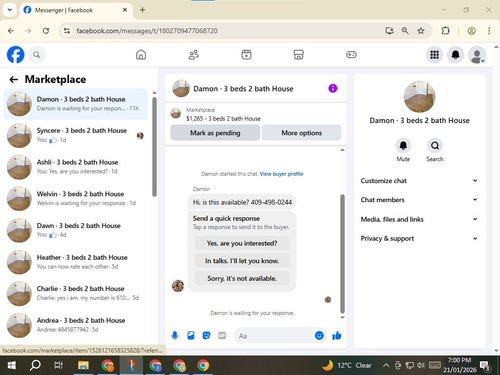Open the emoji picker smiley icon

click(319, 335)
